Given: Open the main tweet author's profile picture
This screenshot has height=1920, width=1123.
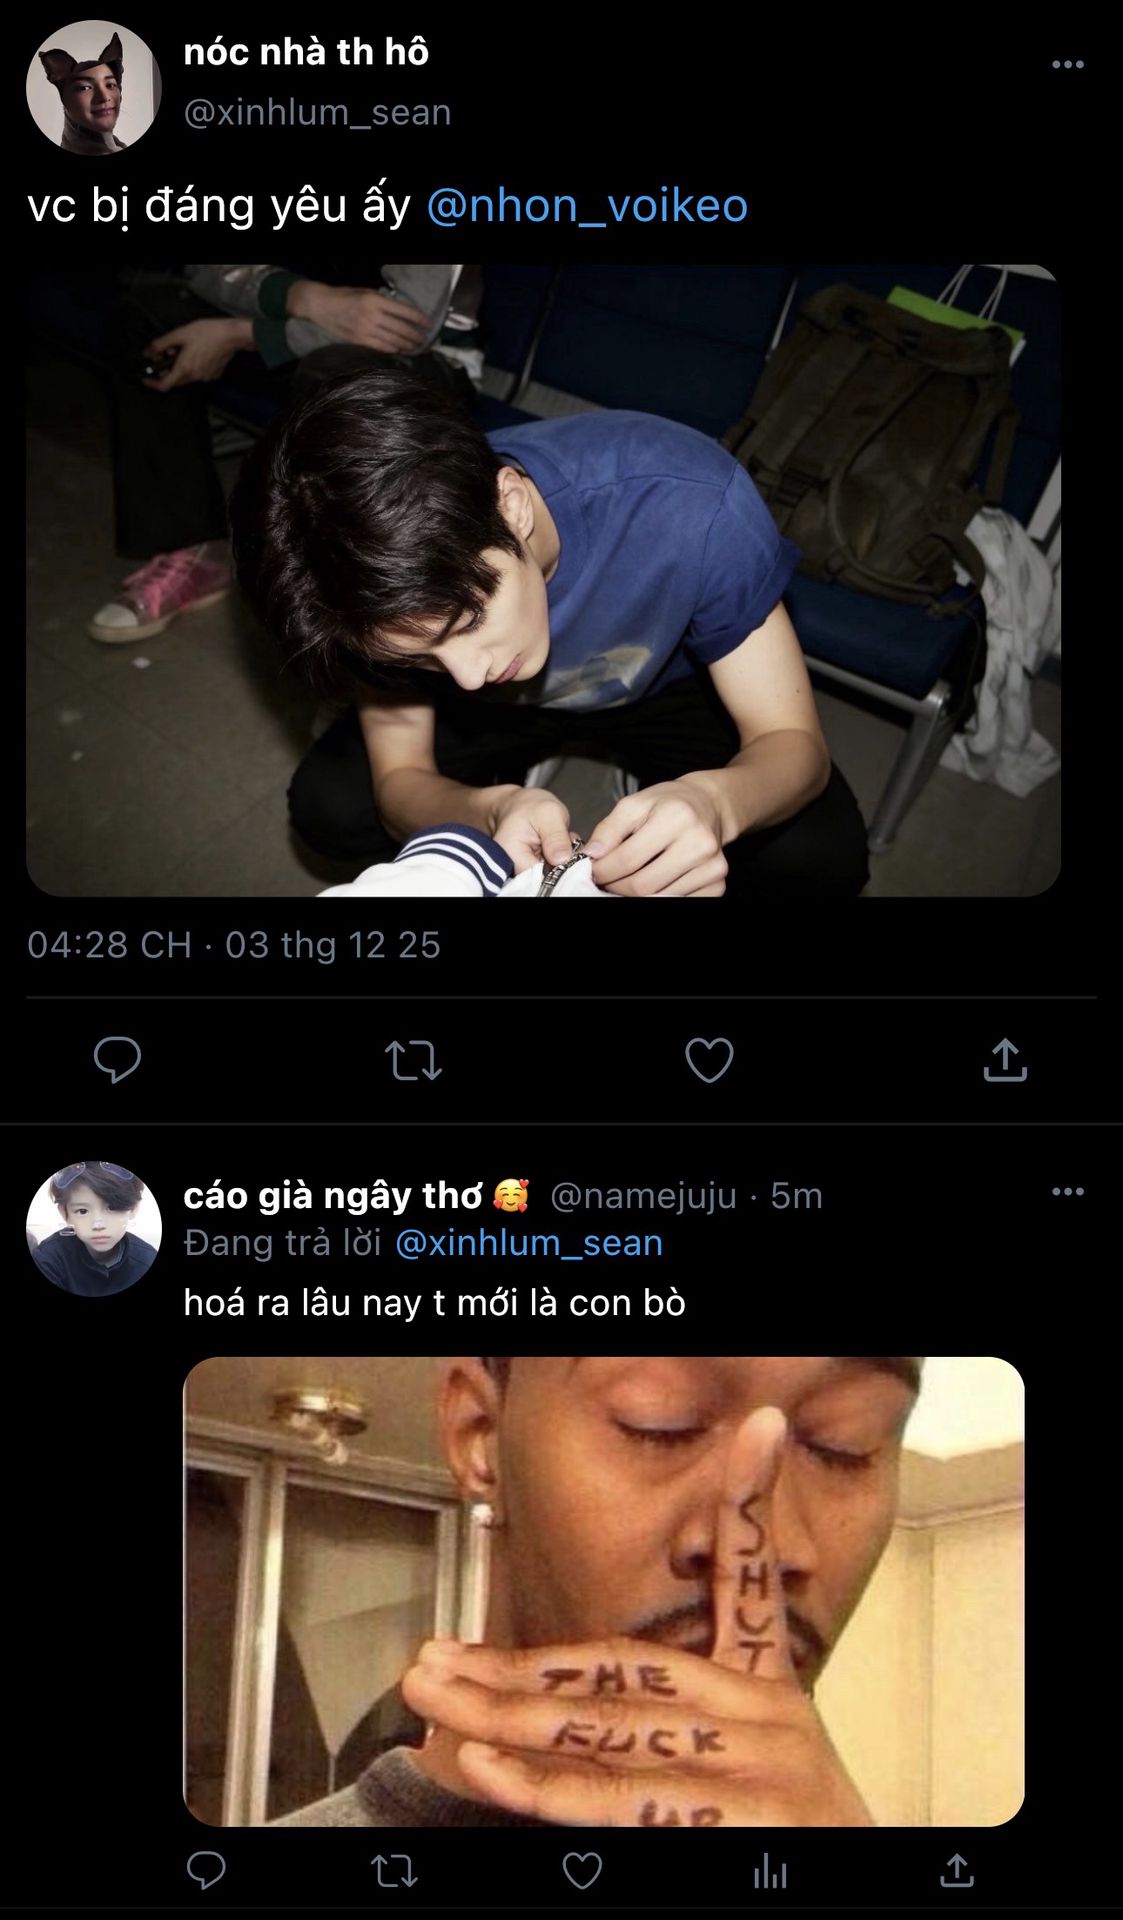Looking at the screenshot, I should coord(93,87).
